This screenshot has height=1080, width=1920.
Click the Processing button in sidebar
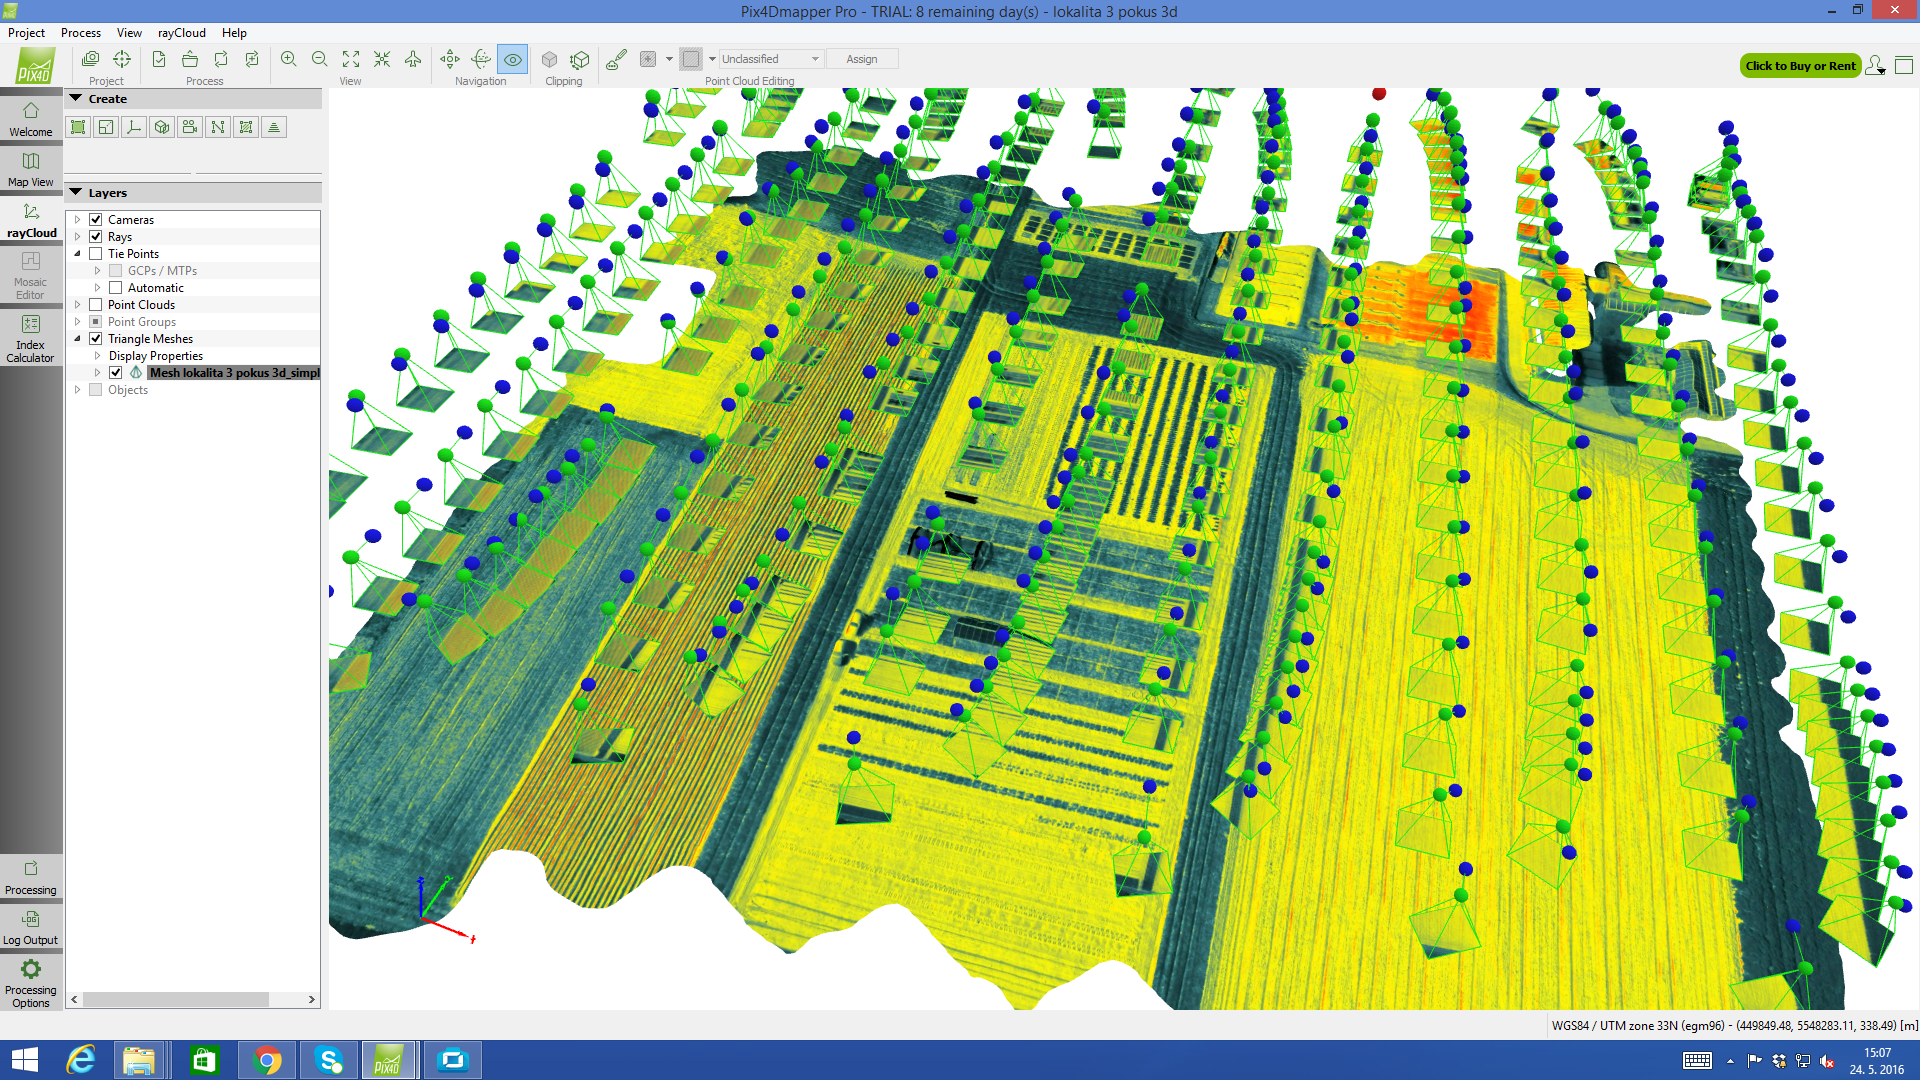[x=31, y=877]
